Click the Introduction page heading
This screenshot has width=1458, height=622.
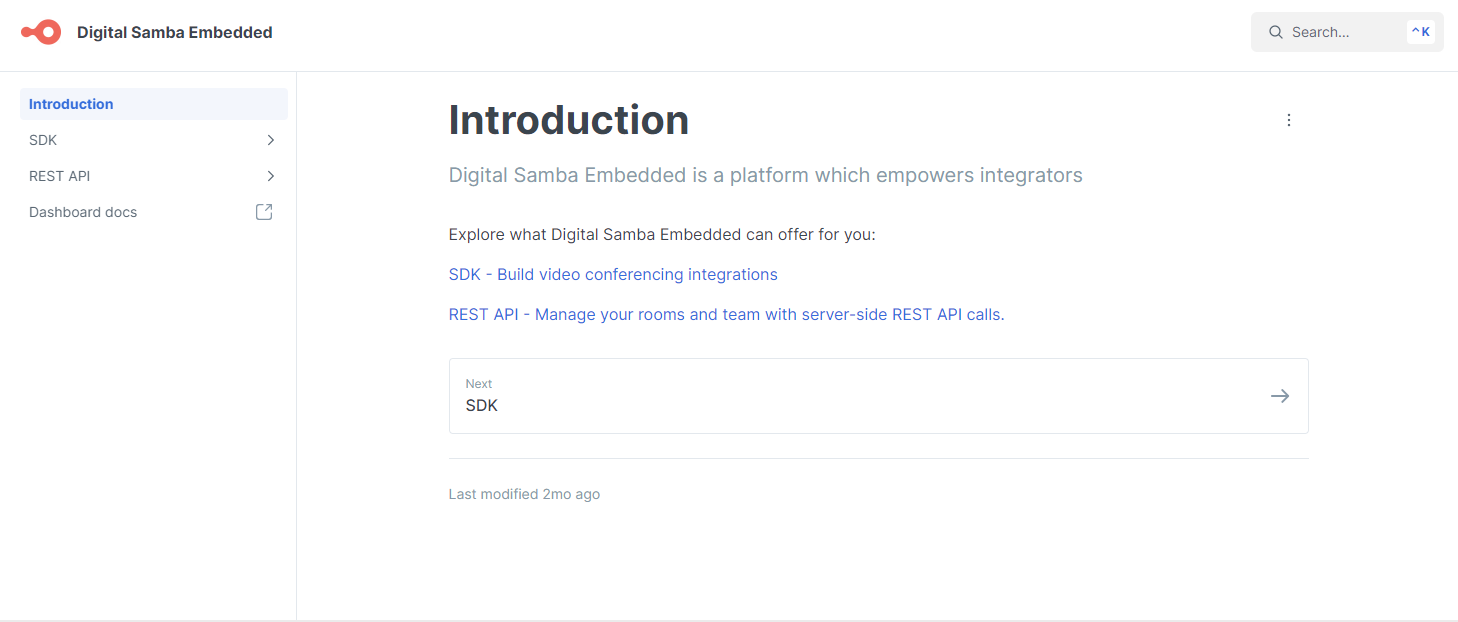pyautogui.click(x=568, y=120)
